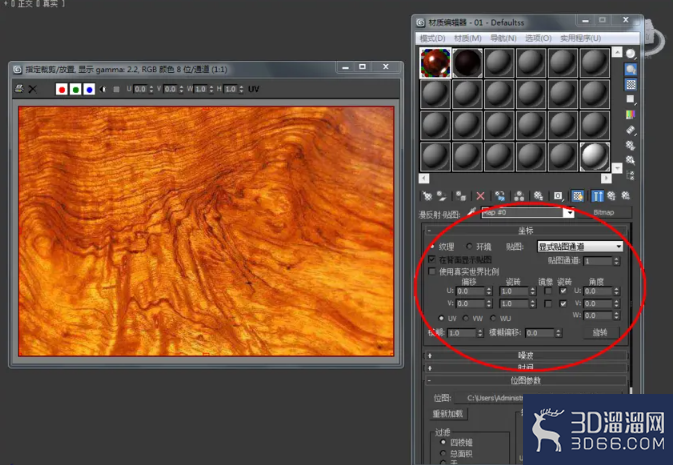Image resolution: width=673 pixels, height=465 pixels.
Task: Select the 纹理 radio button
Action: (x=432, y=246)
